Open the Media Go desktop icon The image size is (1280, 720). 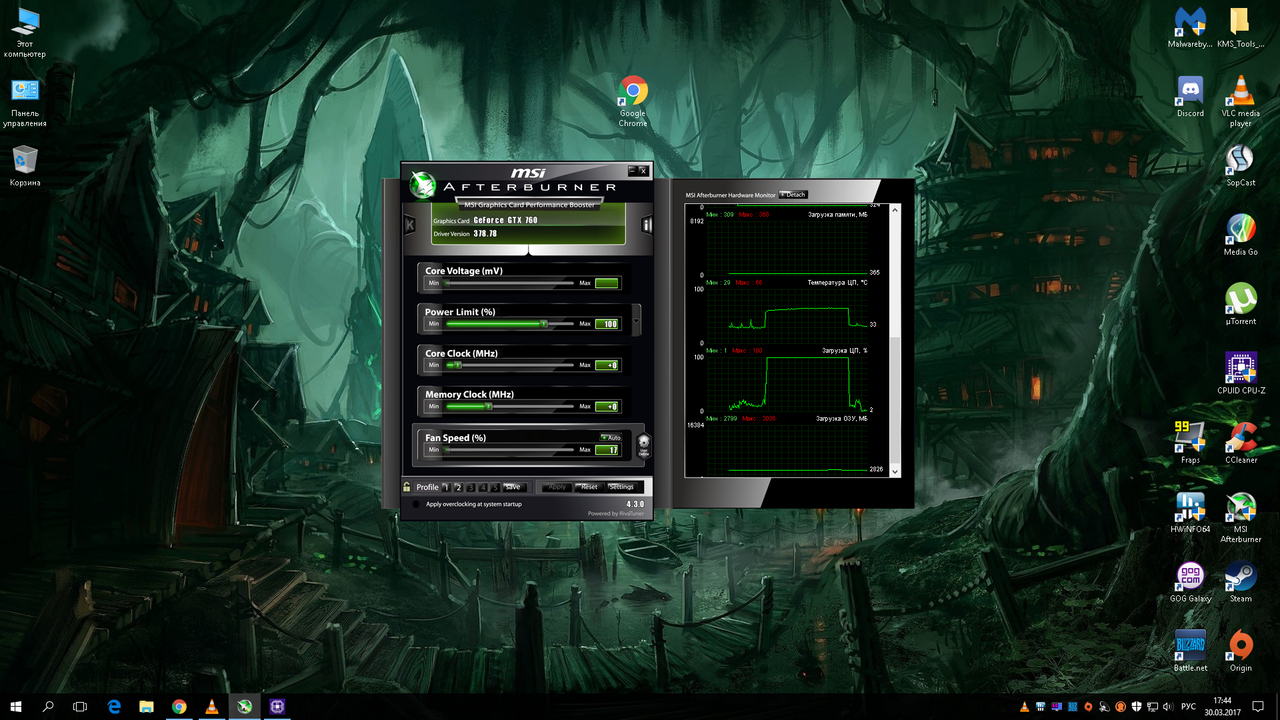pyautogui.click(x=1240, y=235)
